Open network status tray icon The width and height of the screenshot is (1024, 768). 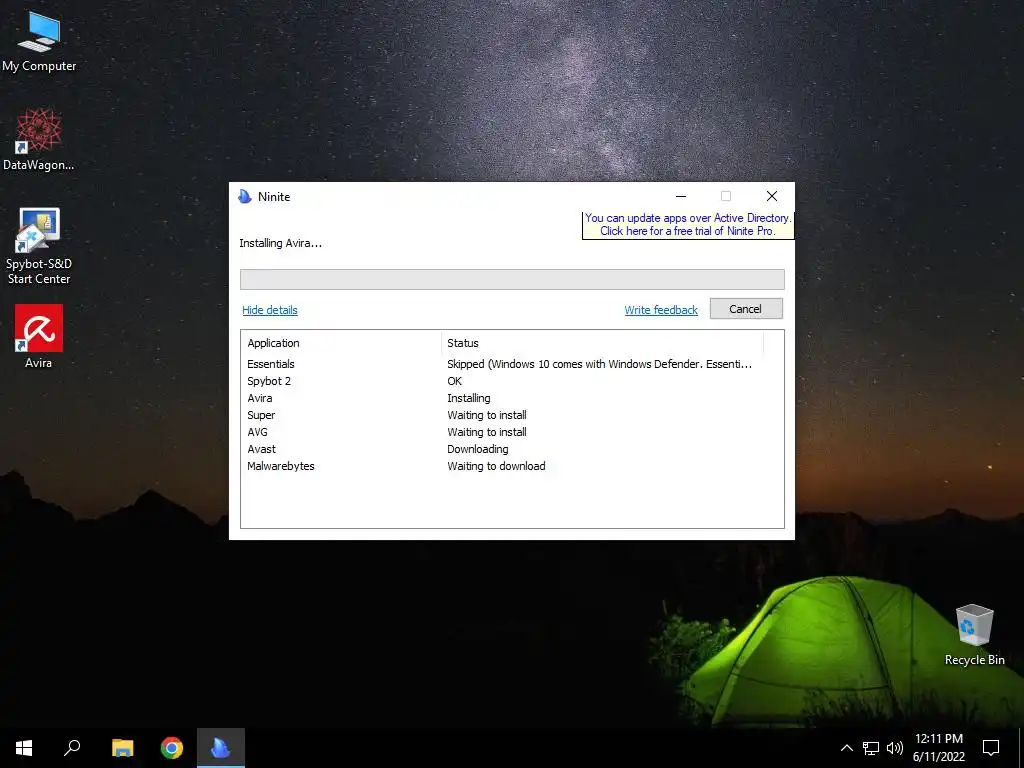[871, 748]
